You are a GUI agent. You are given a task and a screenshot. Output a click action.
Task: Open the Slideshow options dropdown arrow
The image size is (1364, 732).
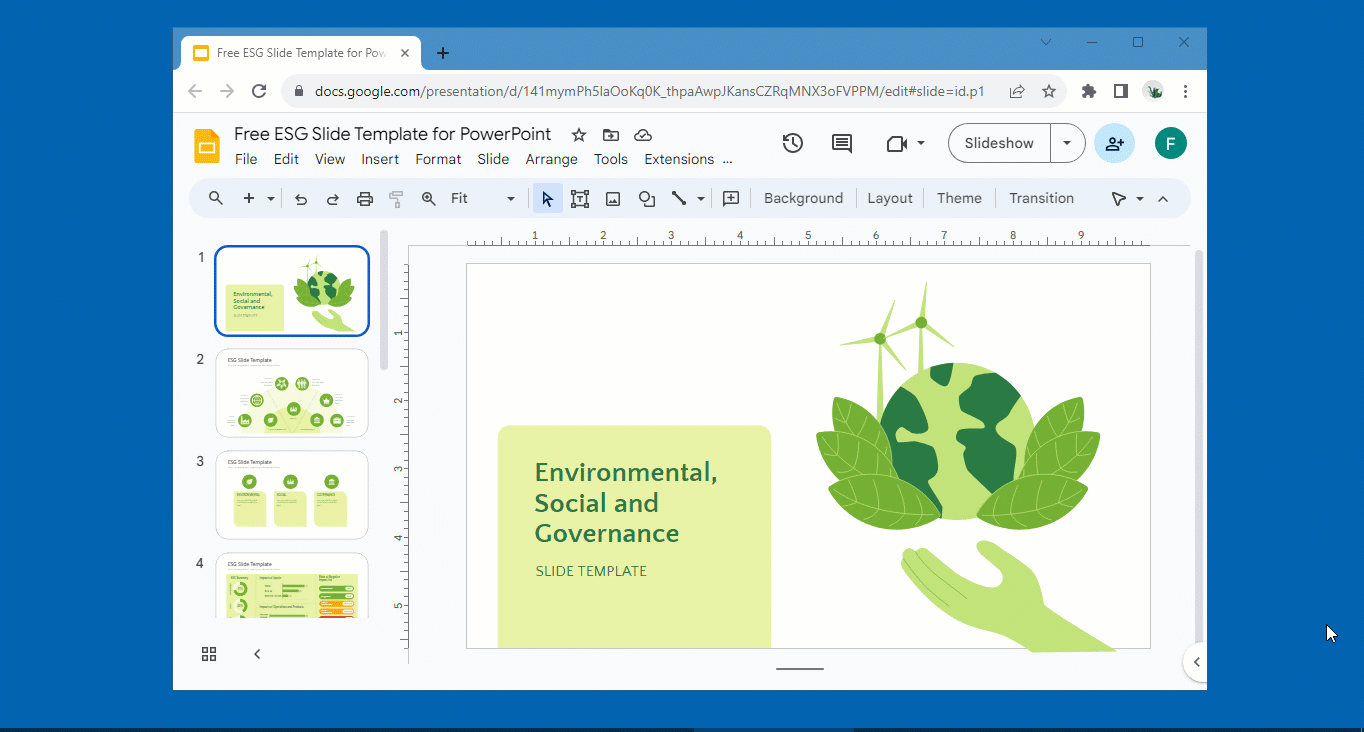pyautogui.click(x=1066, y=143)
